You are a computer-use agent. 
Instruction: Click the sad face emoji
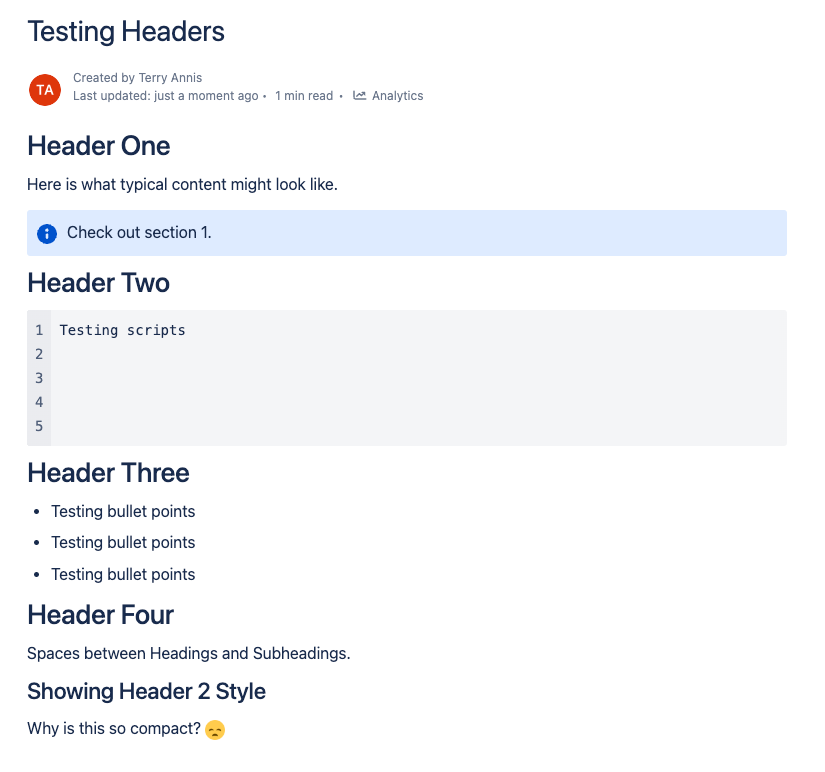click(215, 729)
